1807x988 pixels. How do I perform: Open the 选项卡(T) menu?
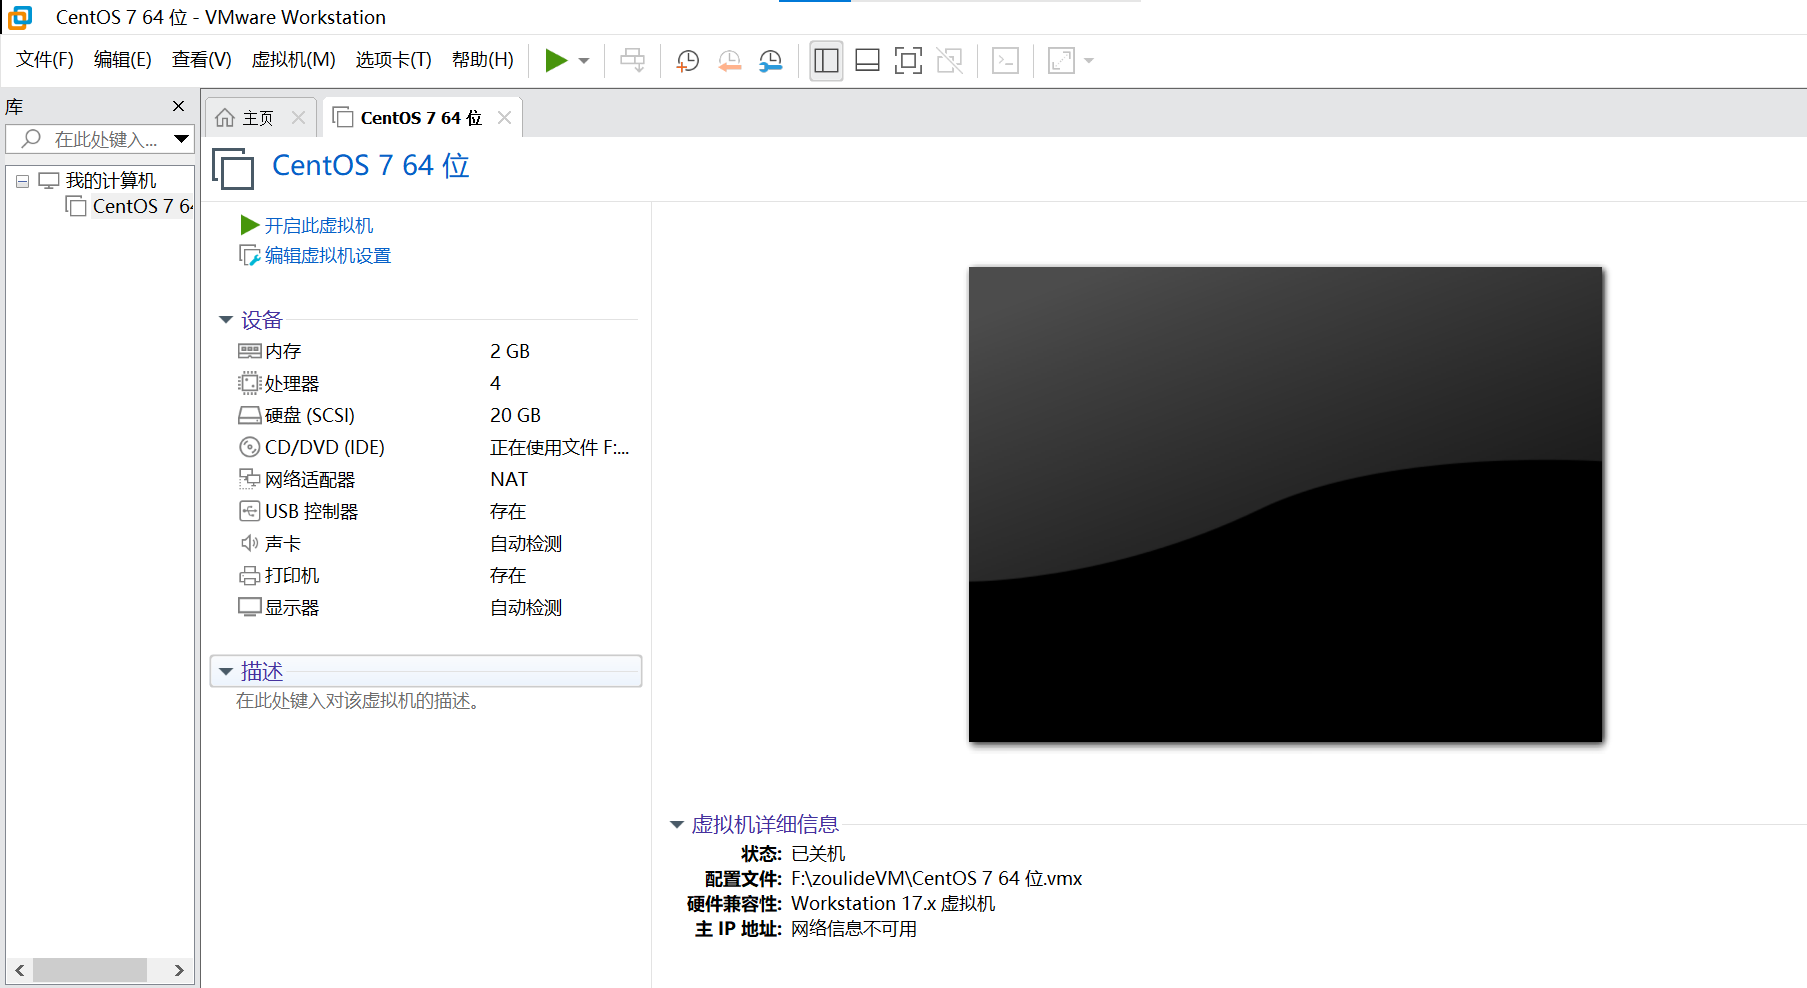click(x=394, y=60)
